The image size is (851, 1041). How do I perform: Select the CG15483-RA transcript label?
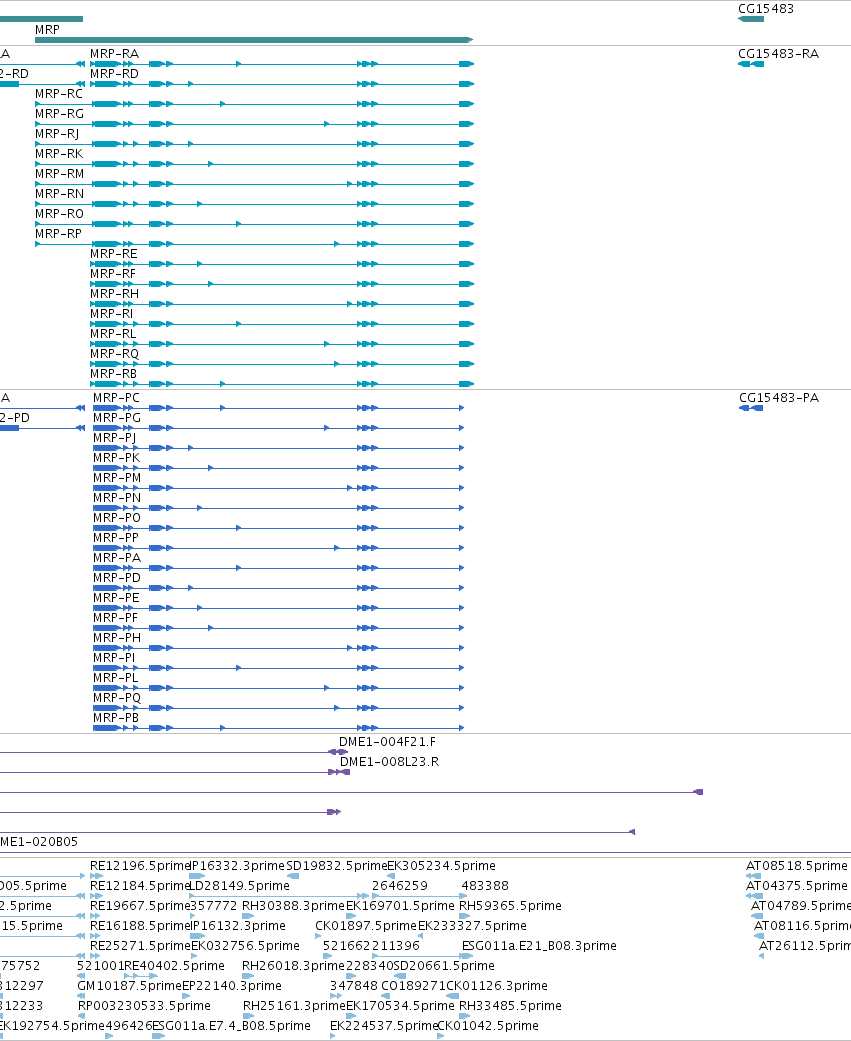click(779, 54)
